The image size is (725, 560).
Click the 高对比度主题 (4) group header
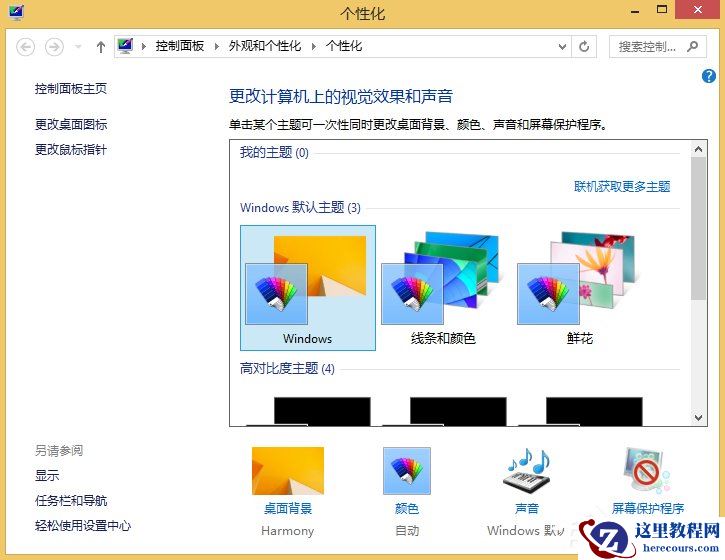287,369
